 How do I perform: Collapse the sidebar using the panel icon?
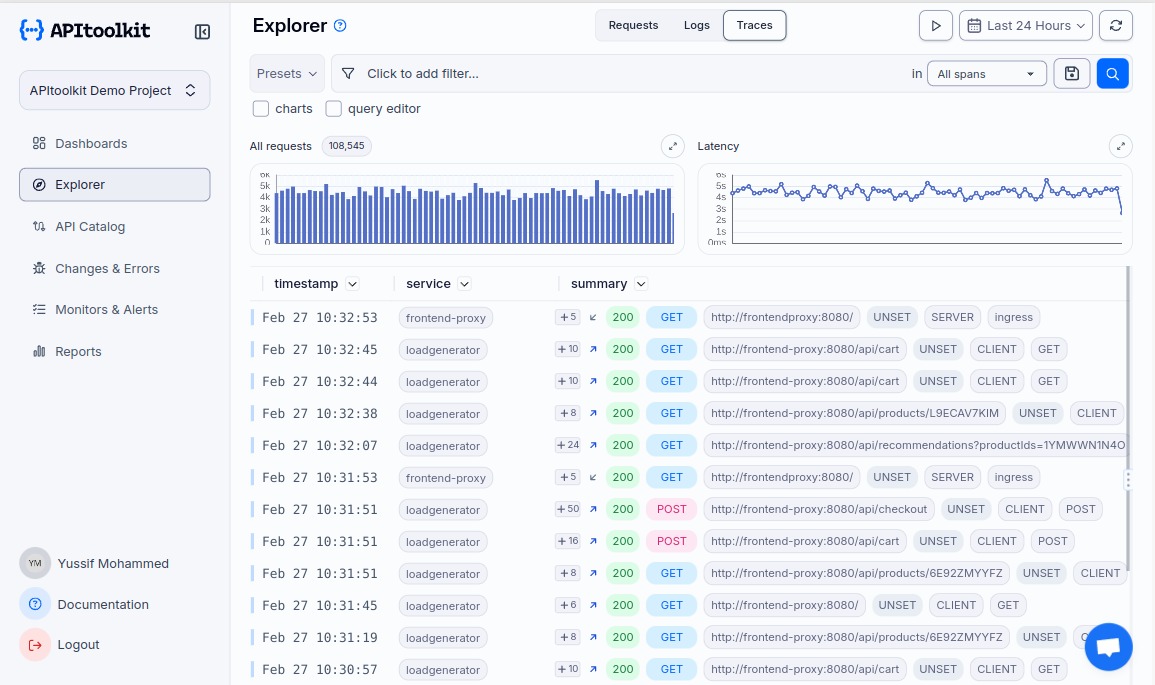coord(202,32)
